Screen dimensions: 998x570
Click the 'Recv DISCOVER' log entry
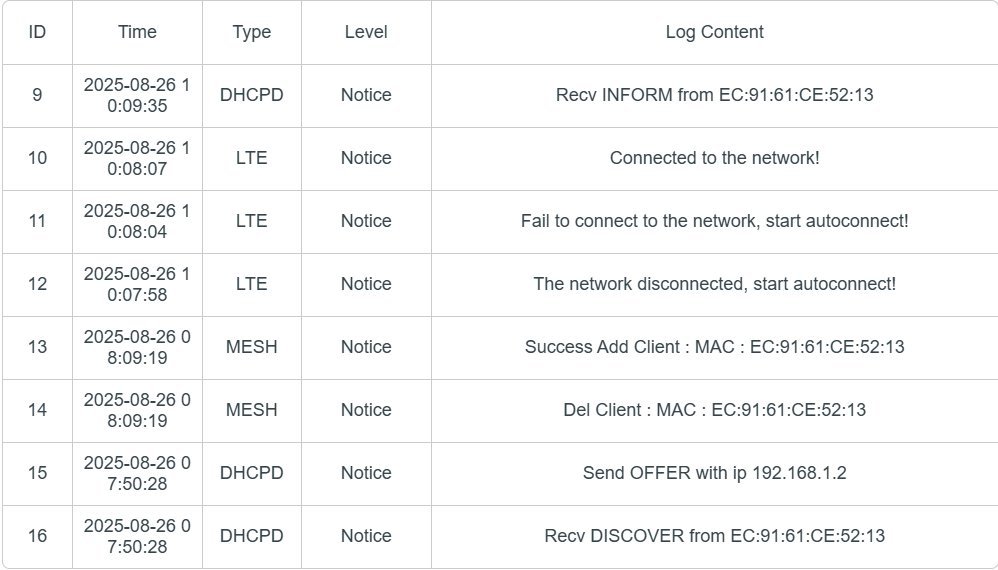tap(714, 536)
